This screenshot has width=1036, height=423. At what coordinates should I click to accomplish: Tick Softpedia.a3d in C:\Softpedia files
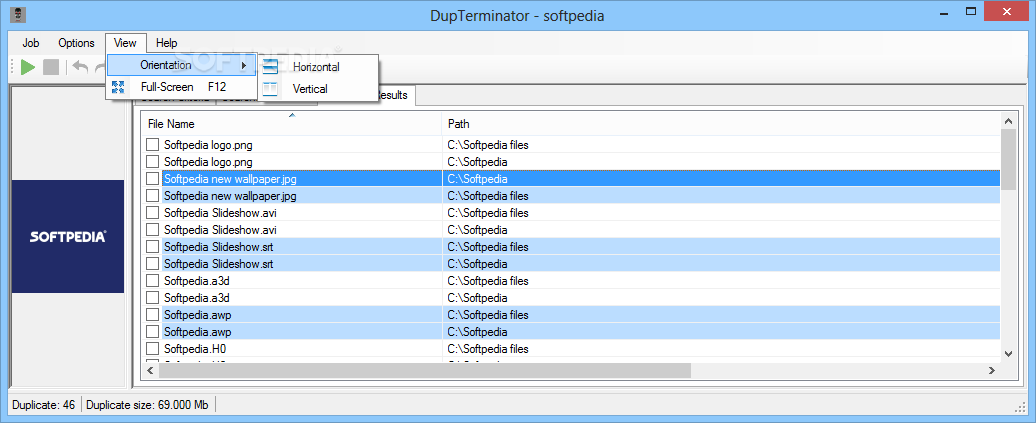pos(153,281)
